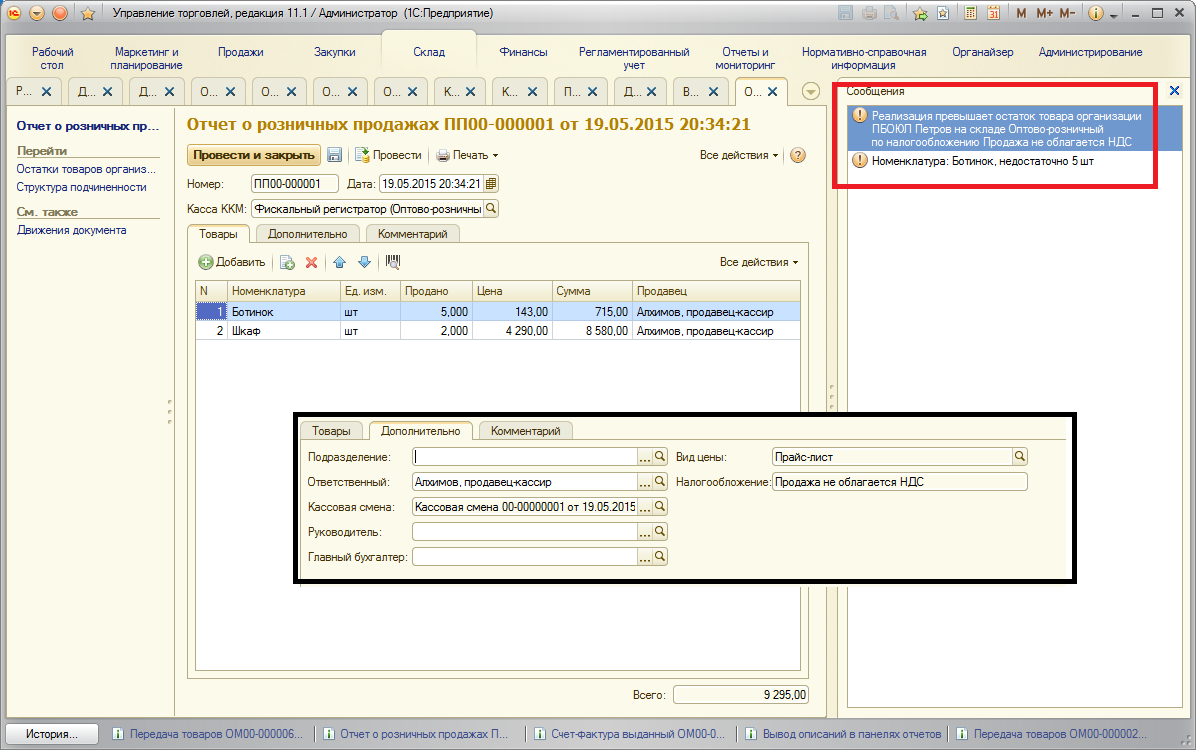Open the Движения документа link

click(x=71, y=230)
